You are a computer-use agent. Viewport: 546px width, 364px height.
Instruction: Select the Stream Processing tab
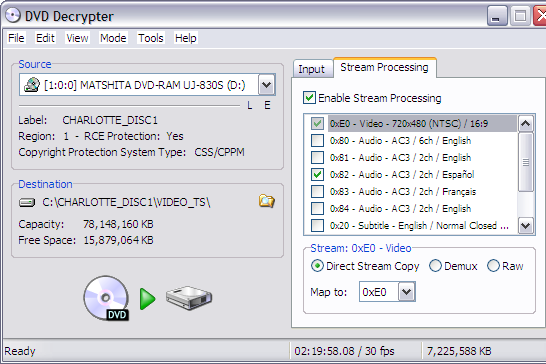[384, 67]
